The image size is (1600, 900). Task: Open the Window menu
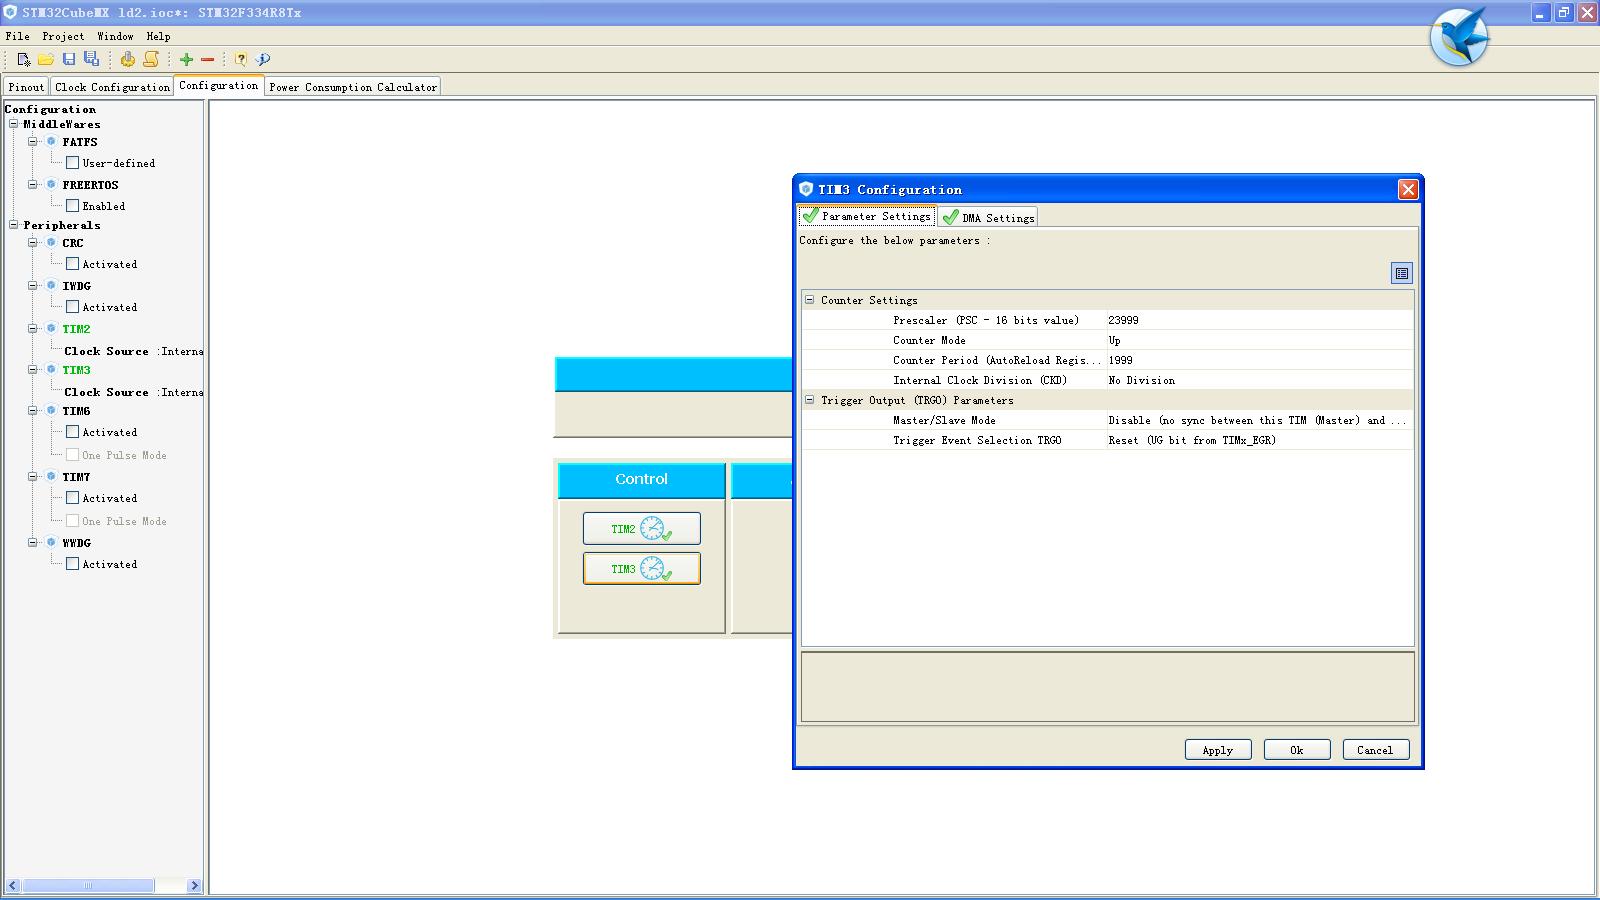point(115,36)
